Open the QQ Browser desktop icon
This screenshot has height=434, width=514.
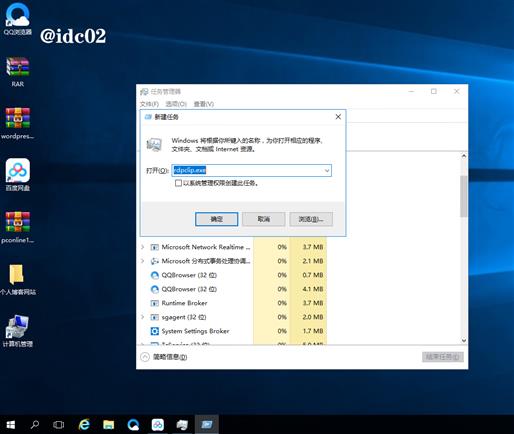[18, 18]
